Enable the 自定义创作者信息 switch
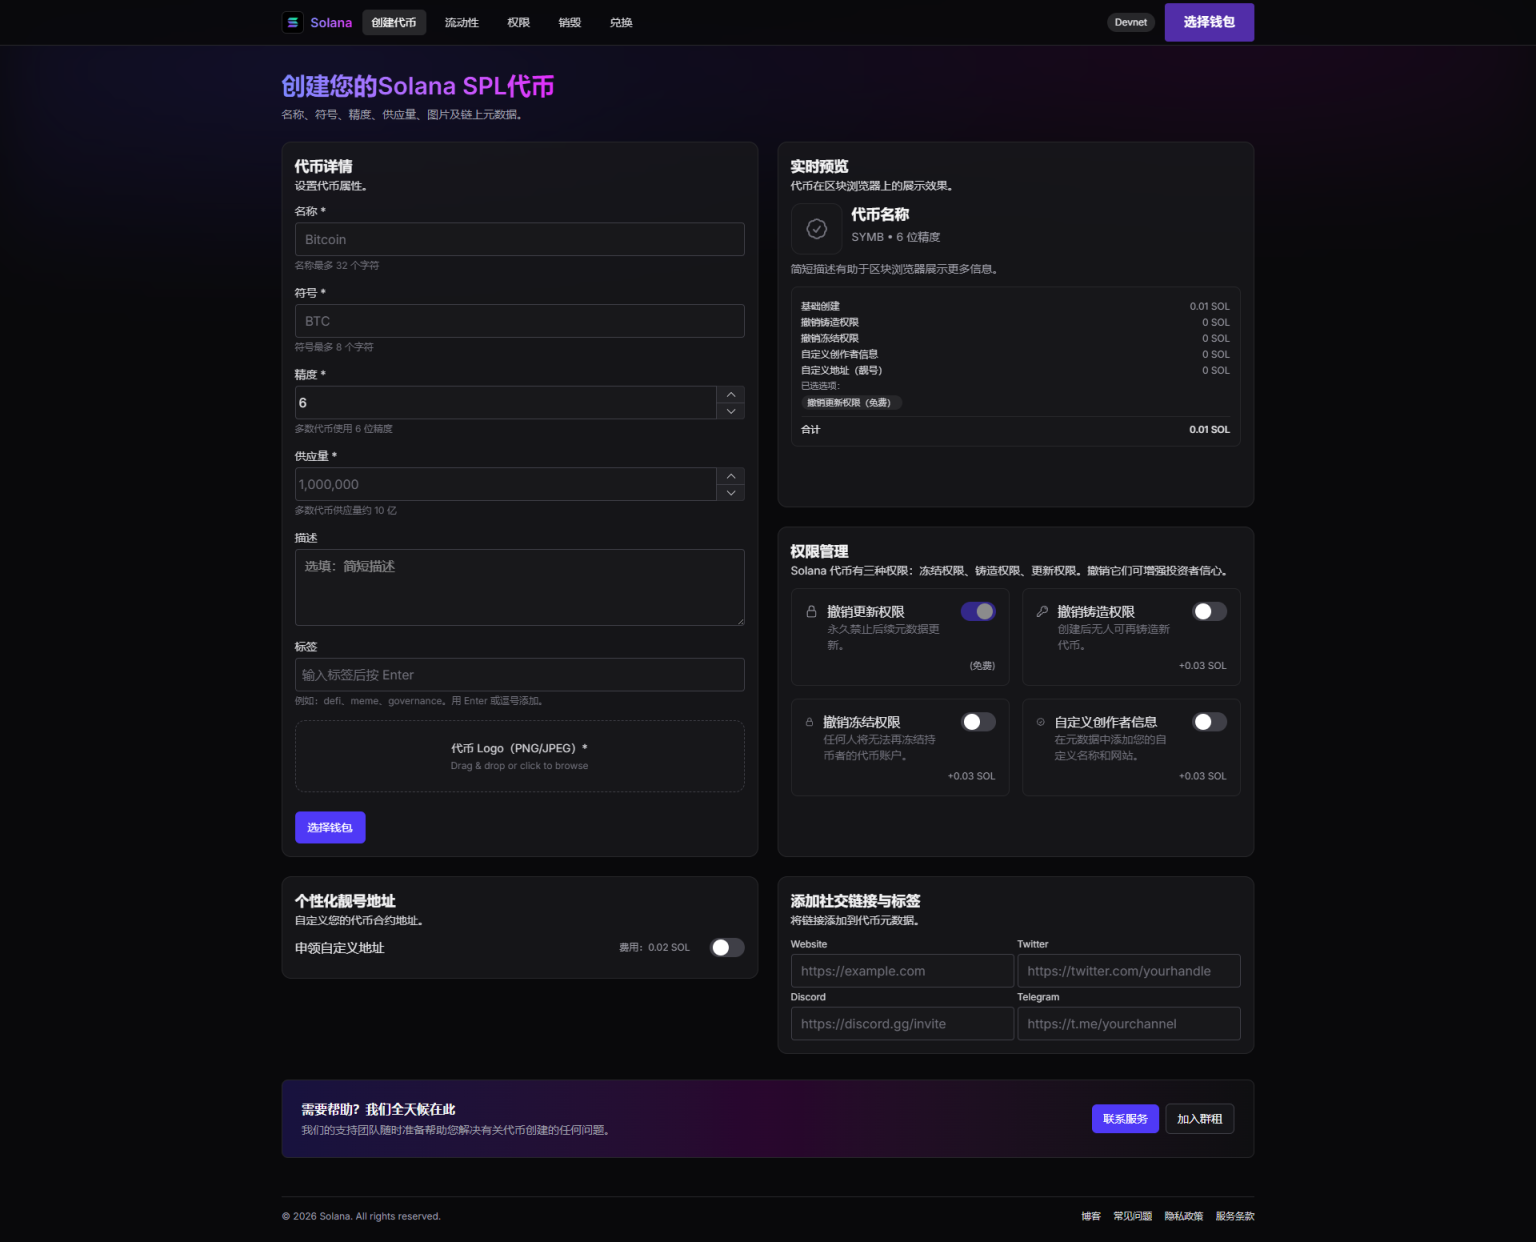 [1210, 722]
